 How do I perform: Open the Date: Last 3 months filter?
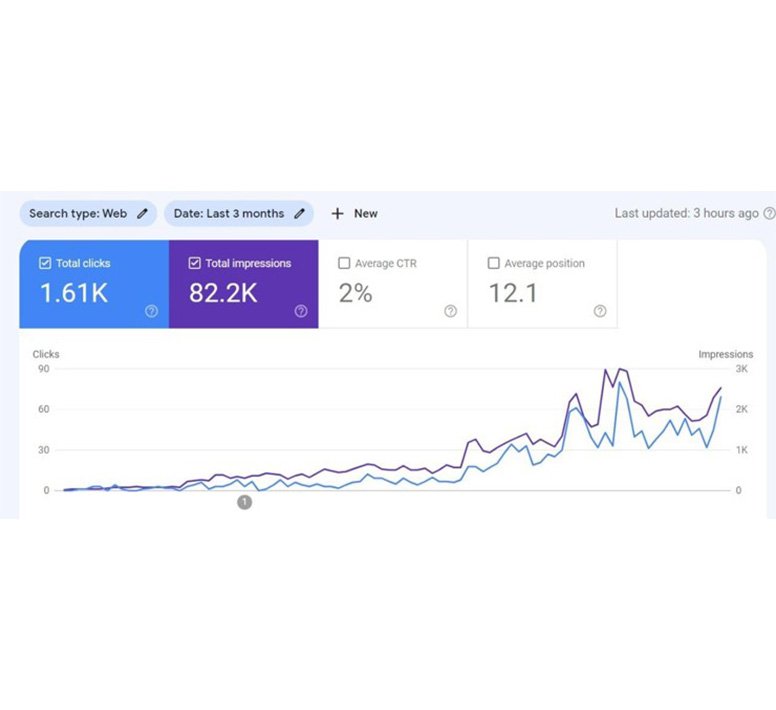[229, 213]
